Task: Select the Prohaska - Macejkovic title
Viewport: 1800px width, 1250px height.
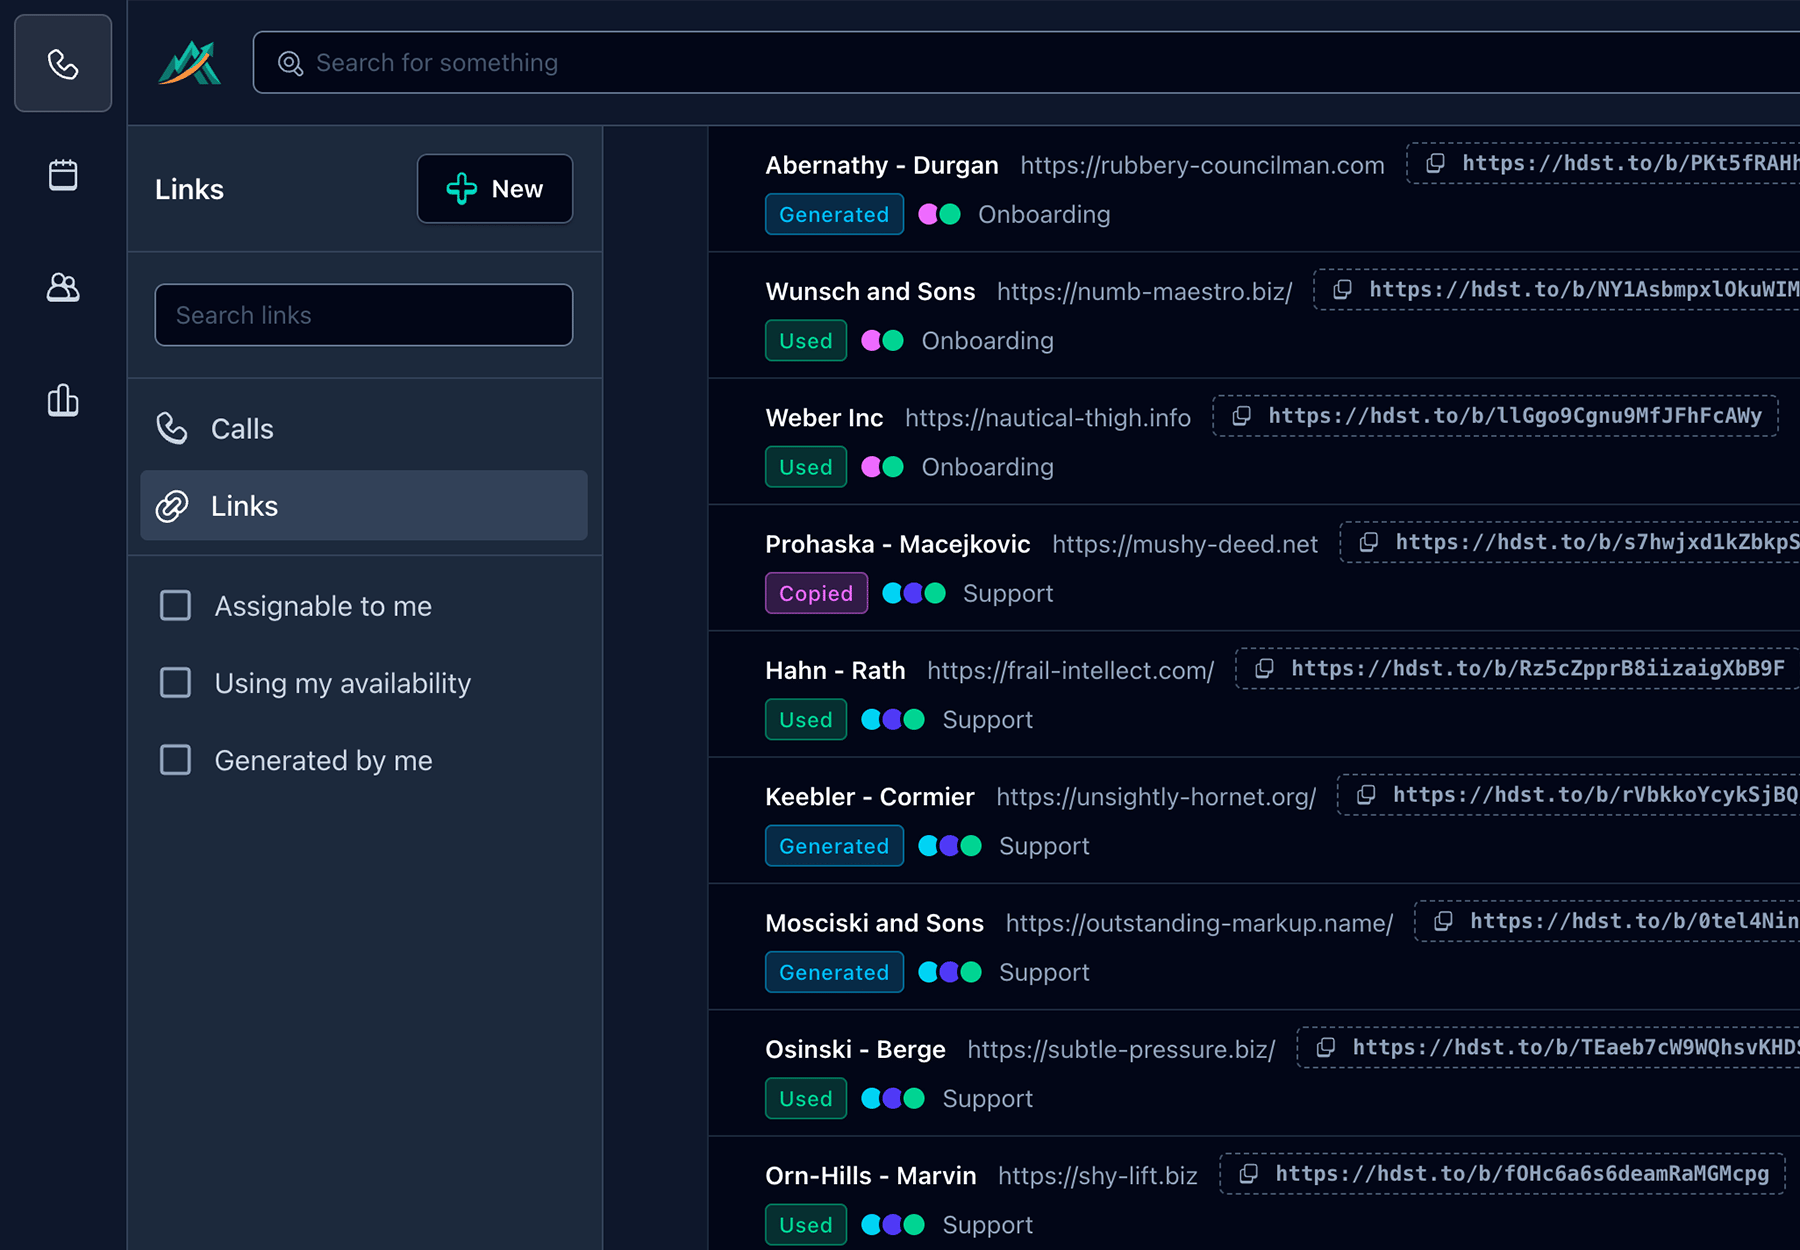Action: point(897,544)
